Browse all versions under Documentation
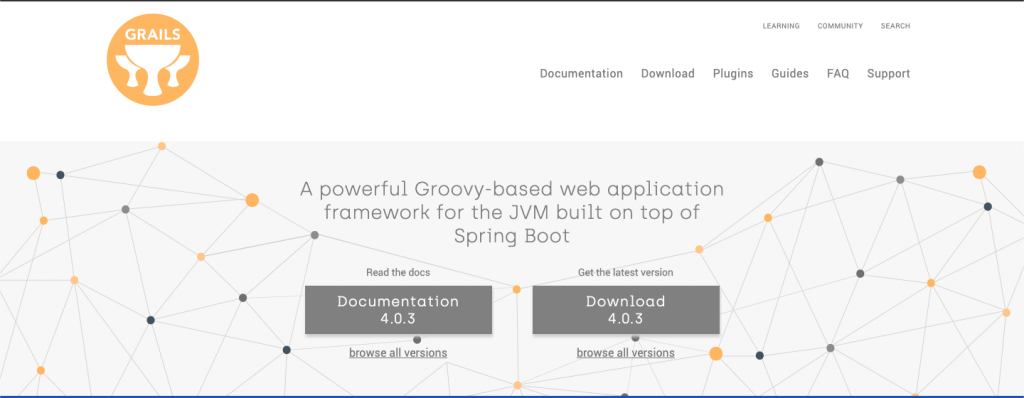This screenshot has height=398, width=1024. [x=398, y=353]
